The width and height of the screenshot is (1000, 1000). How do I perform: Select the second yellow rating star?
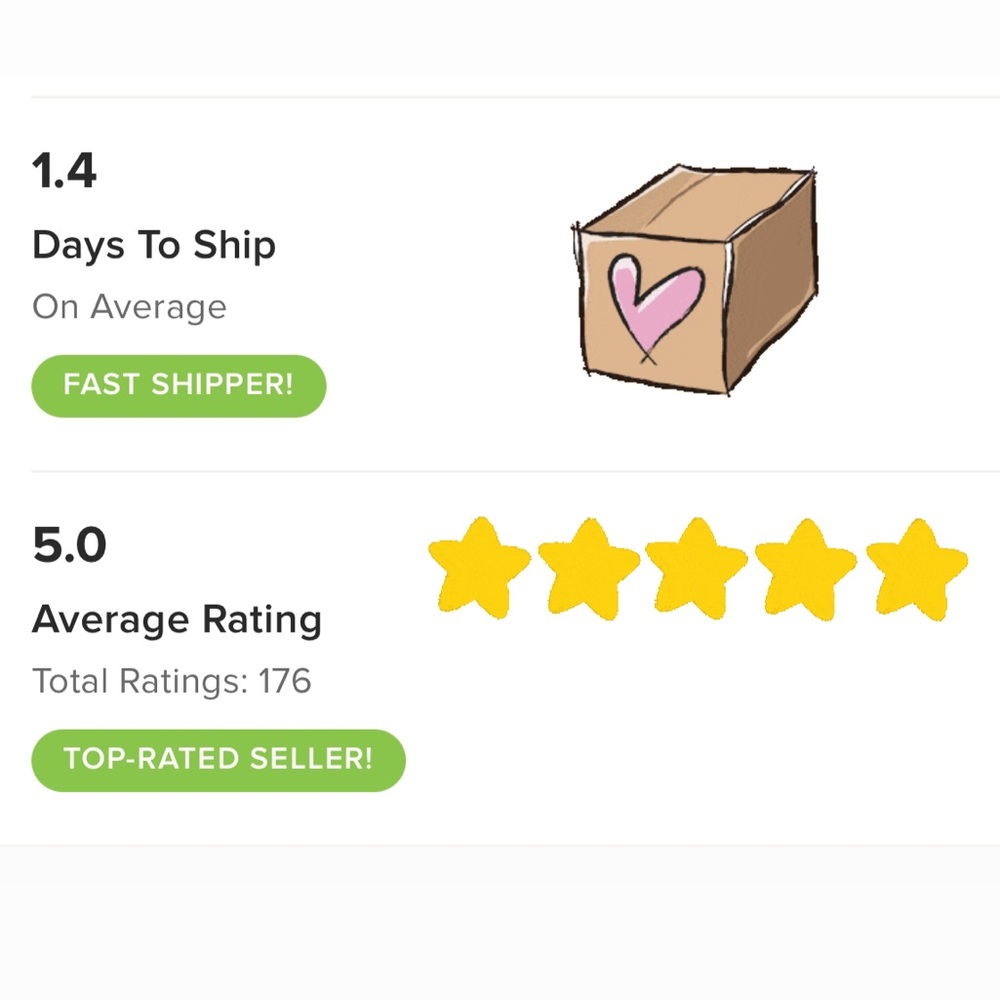[x=589, y=568]
